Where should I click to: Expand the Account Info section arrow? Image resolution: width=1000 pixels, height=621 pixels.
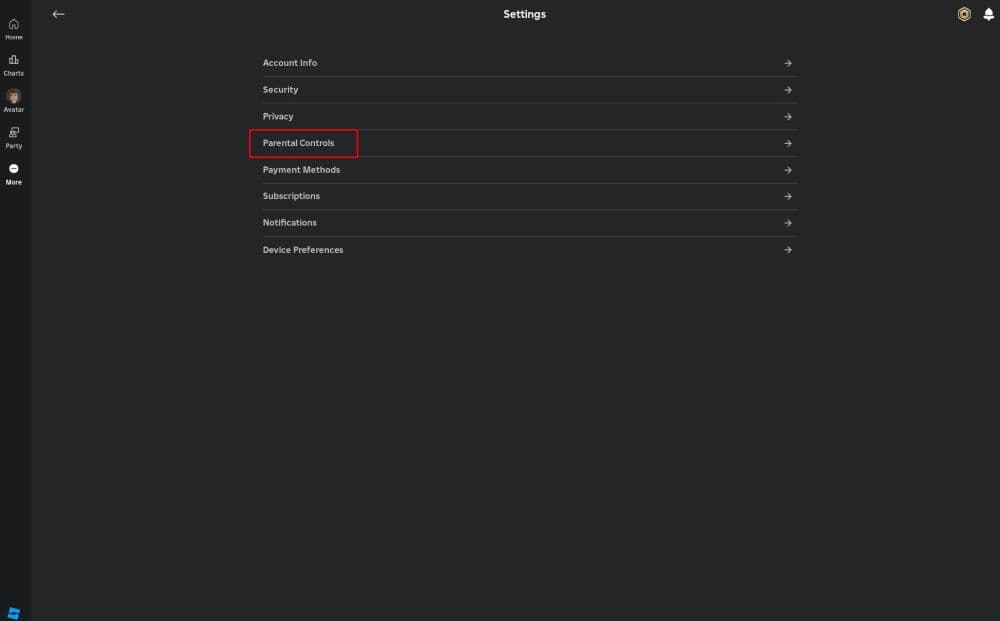tap(787, 63)
